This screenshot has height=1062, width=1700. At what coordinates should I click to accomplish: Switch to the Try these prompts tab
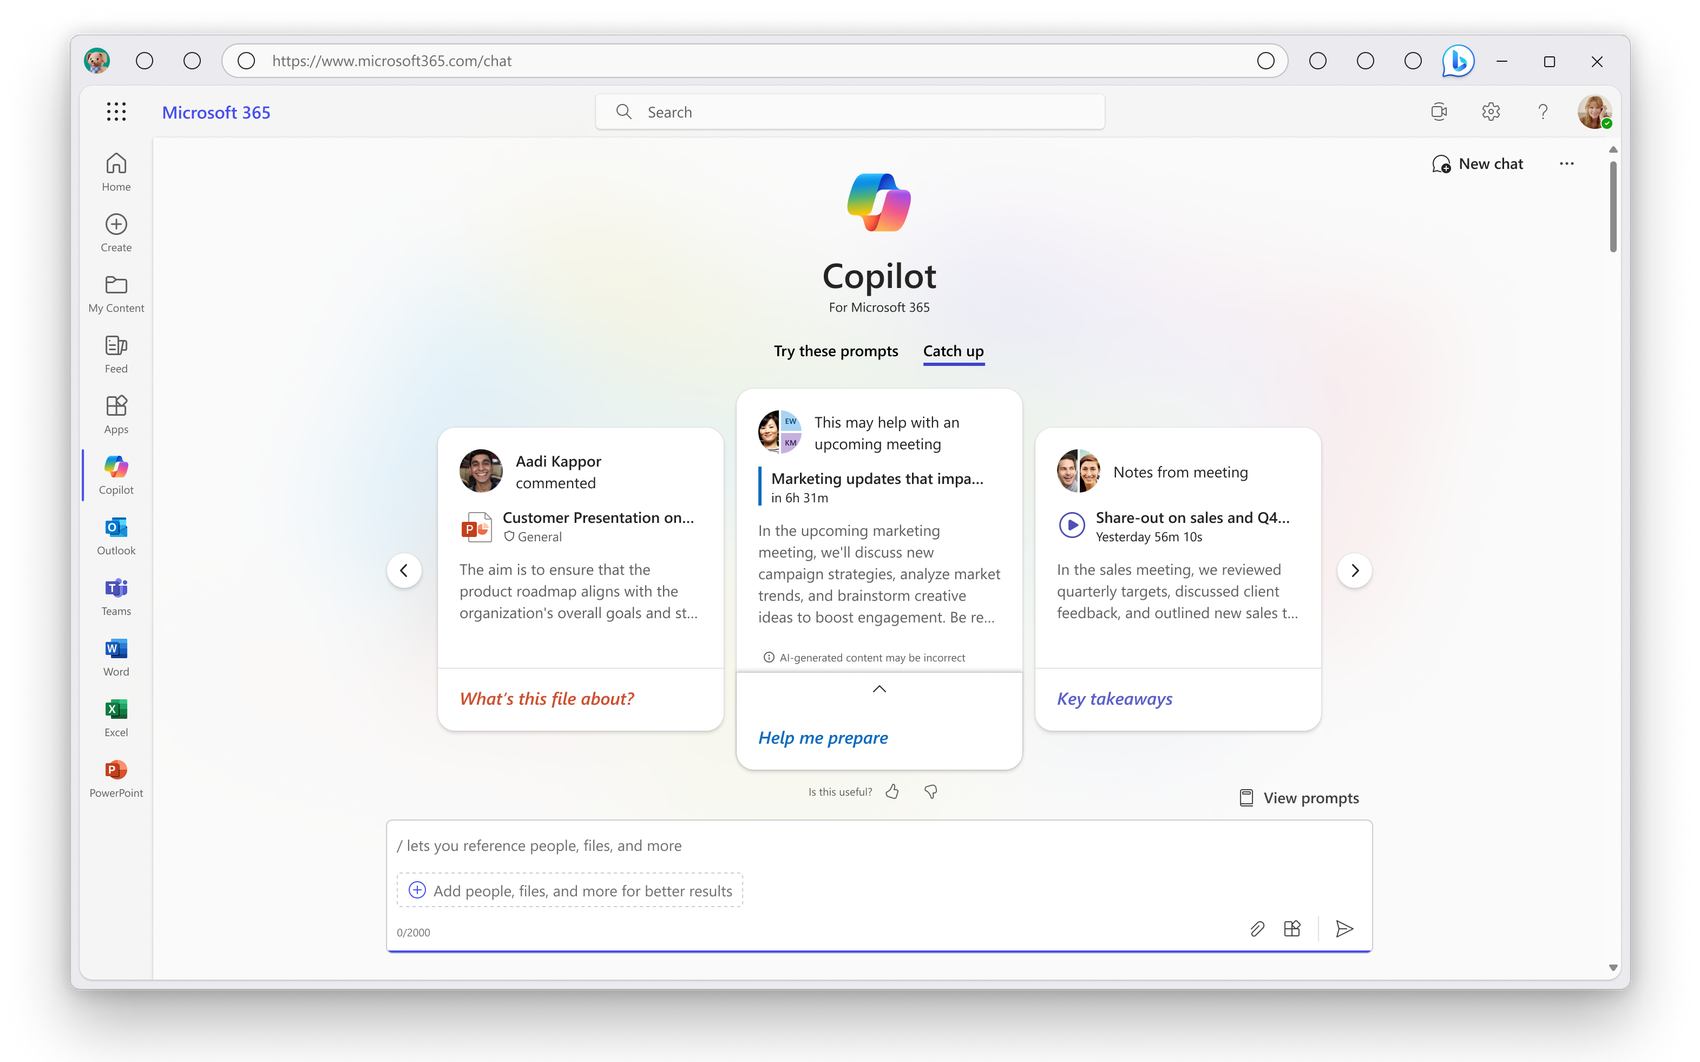836,351
